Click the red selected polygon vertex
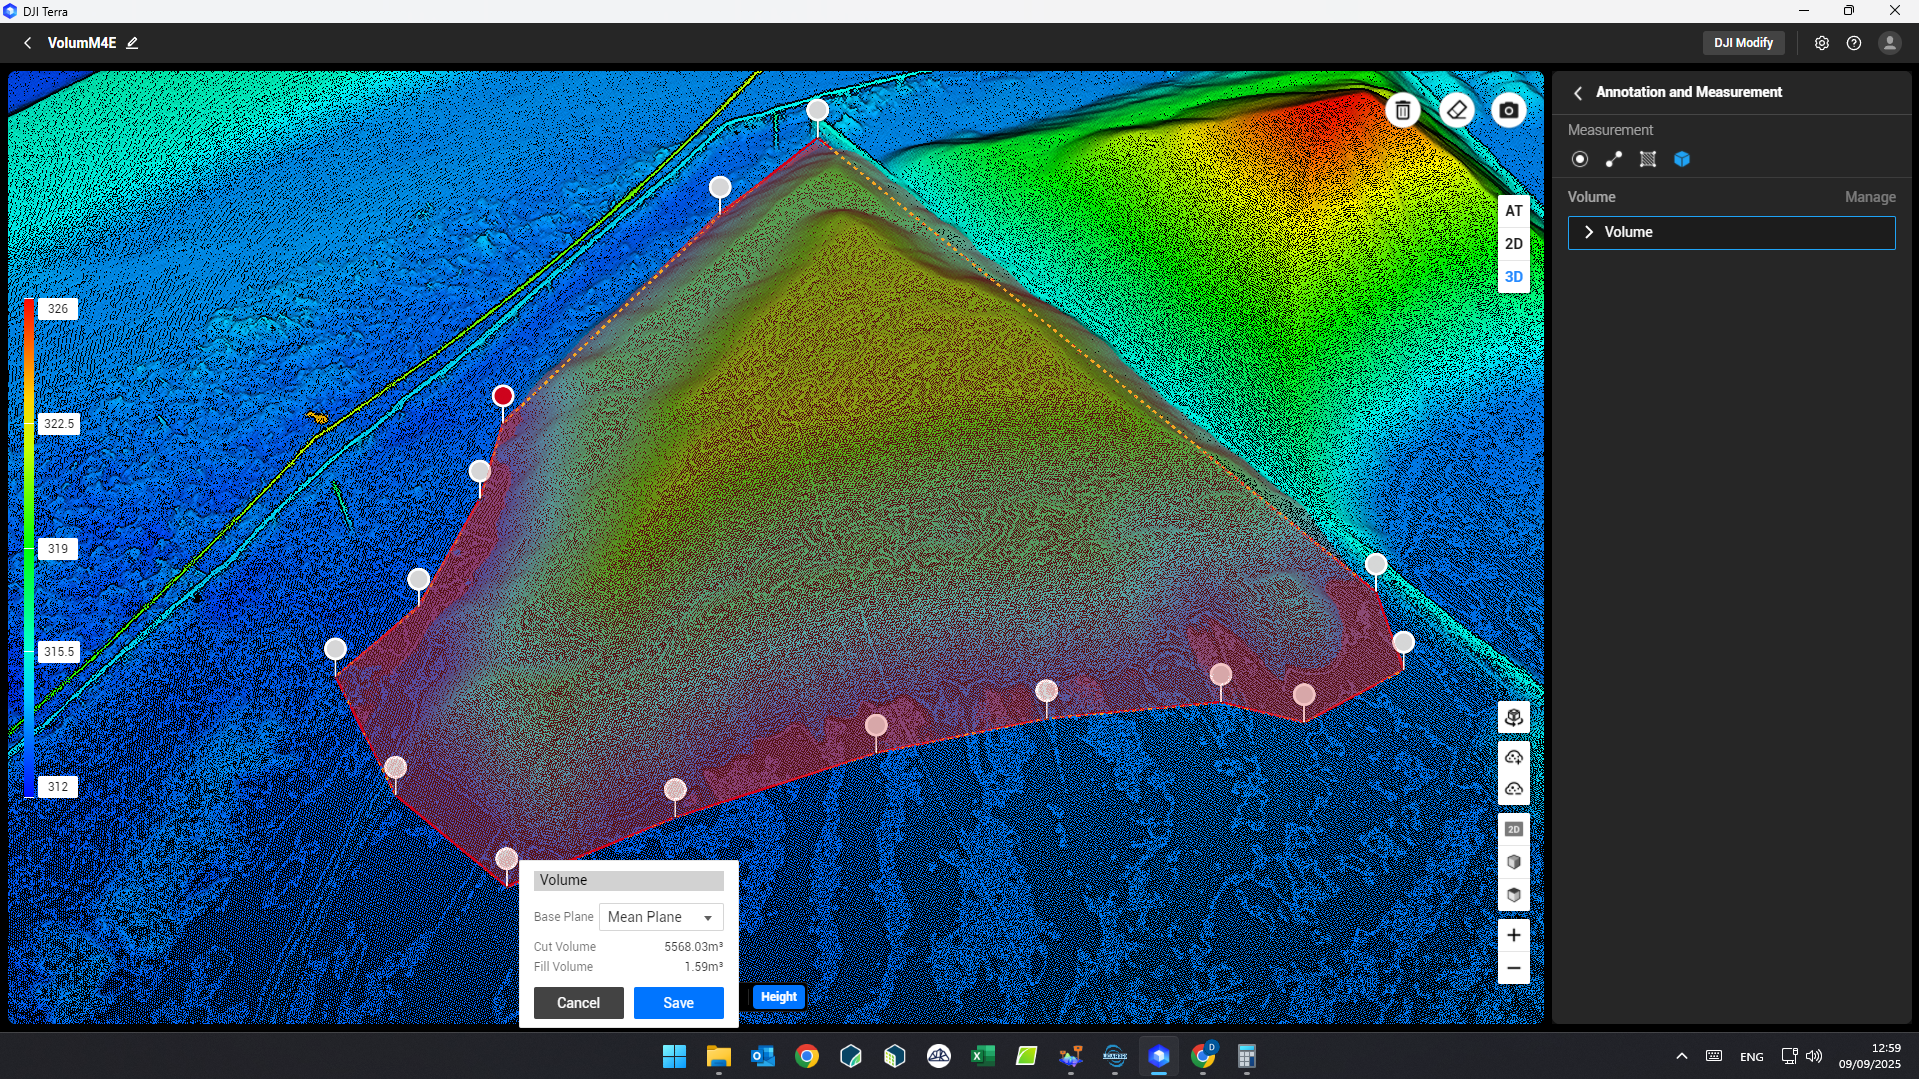This screenshot has height=1079, width=1919. coord(503,397)
